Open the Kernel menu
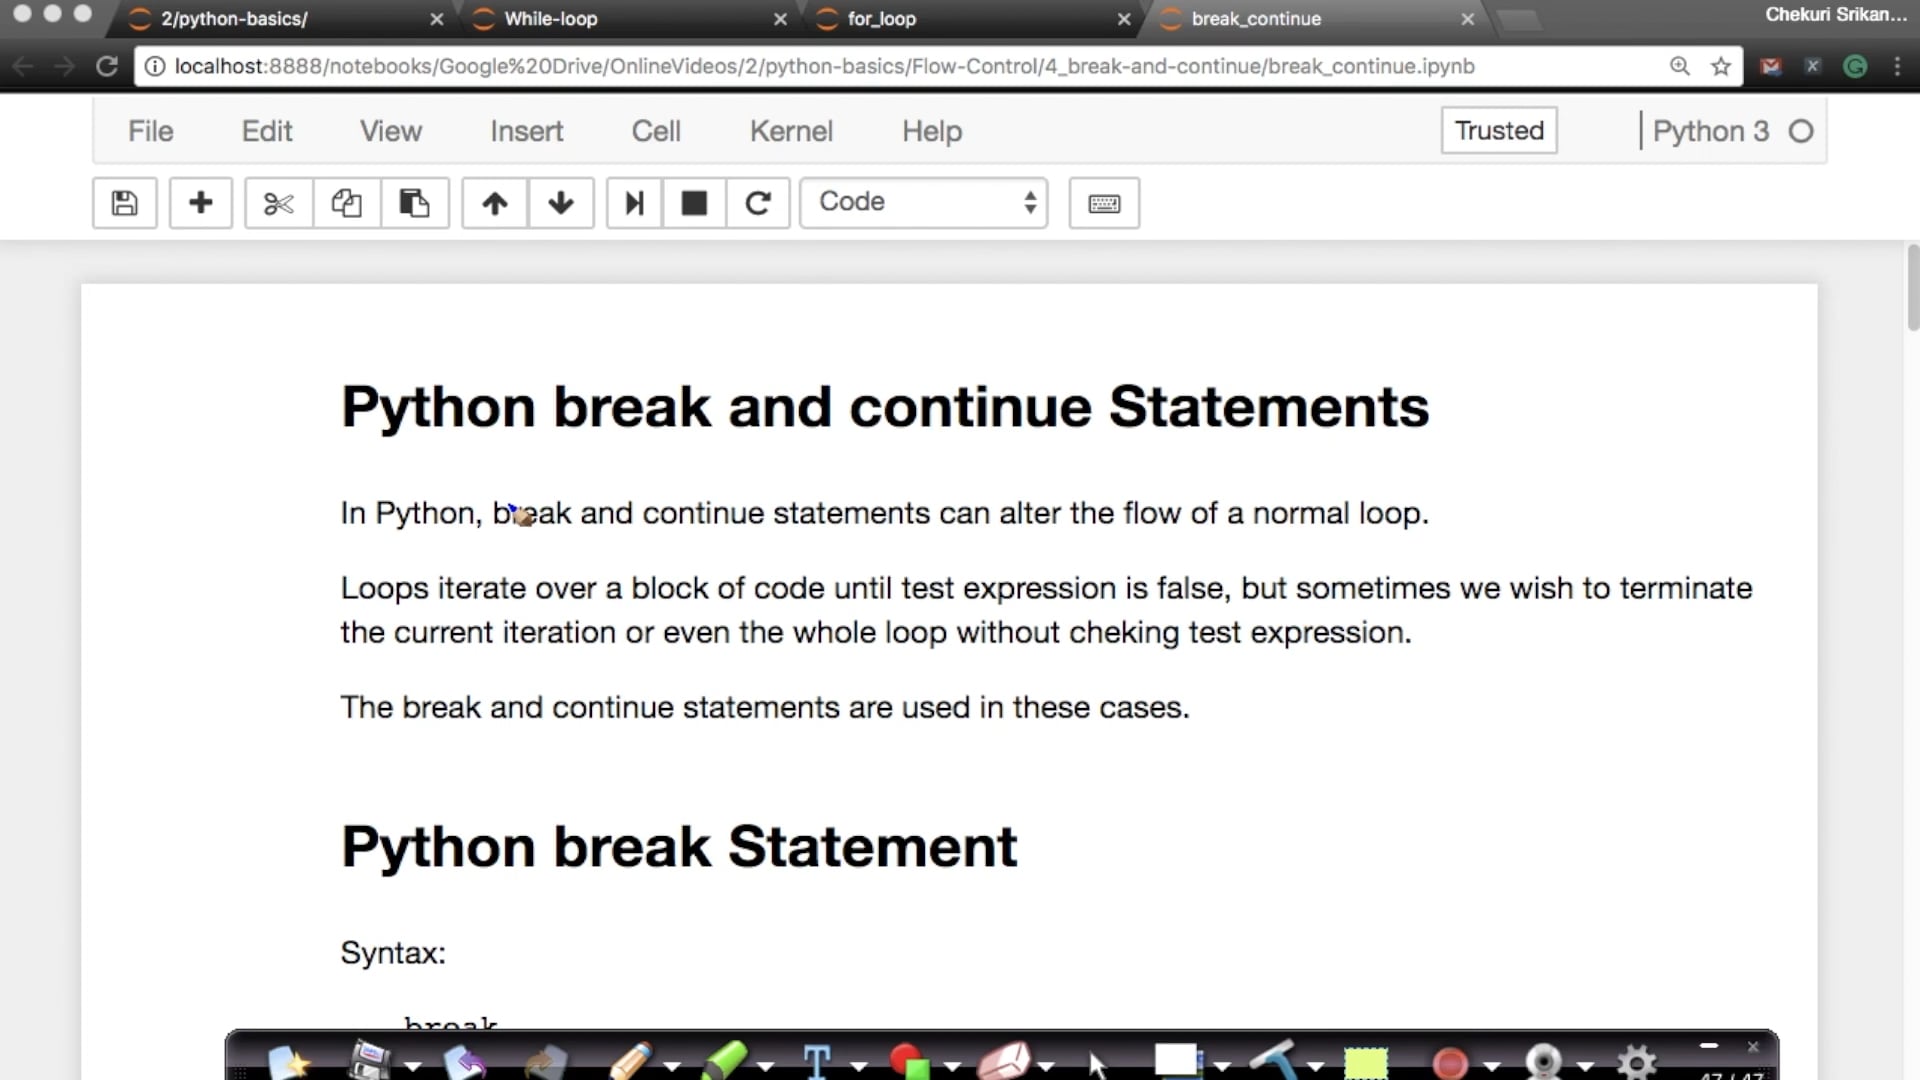Screen dimensions: 1920x1080 point(790,131)
